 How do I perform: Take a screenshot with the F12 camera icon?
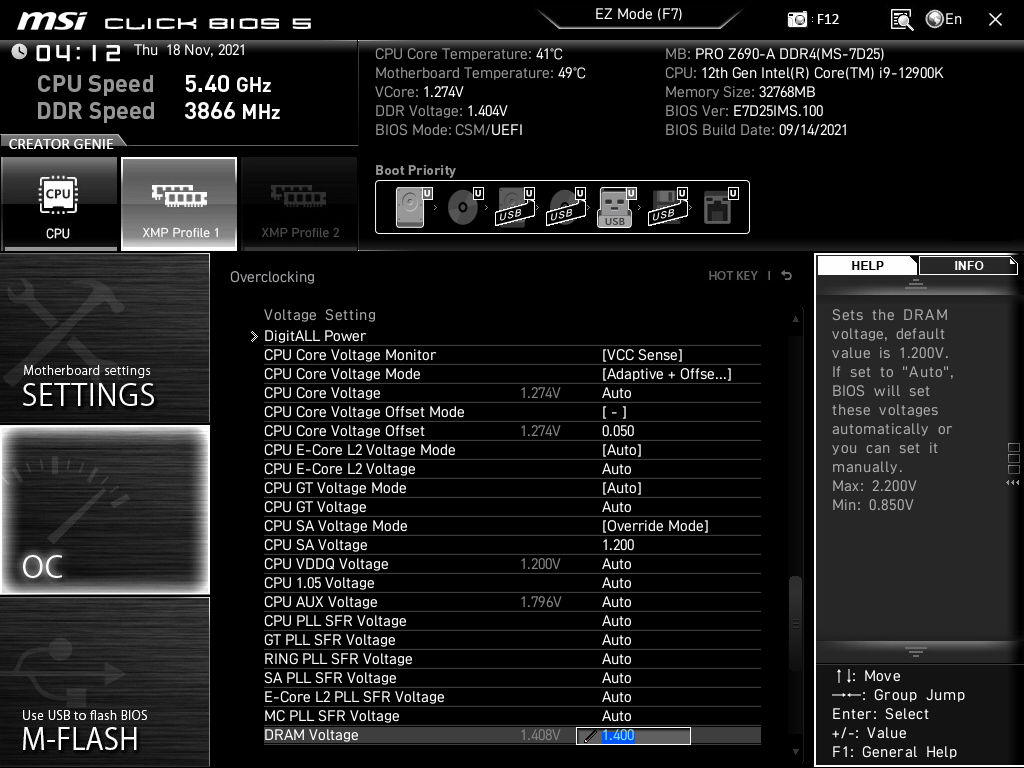[797, 19]
